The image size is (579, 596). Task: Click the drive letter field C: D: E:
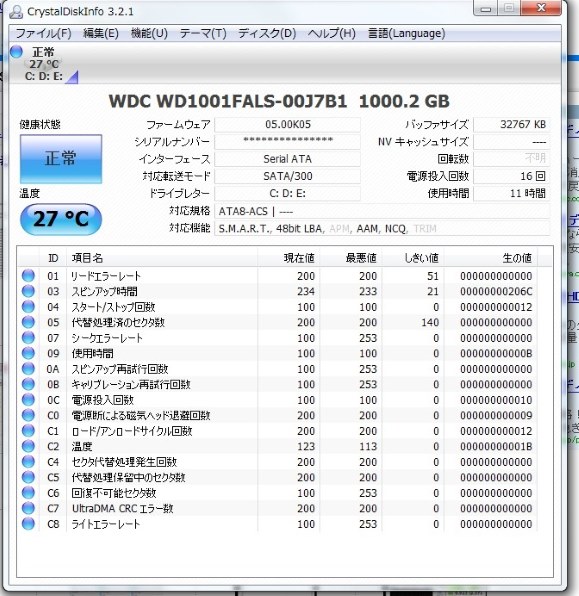(x=287, y=193)
